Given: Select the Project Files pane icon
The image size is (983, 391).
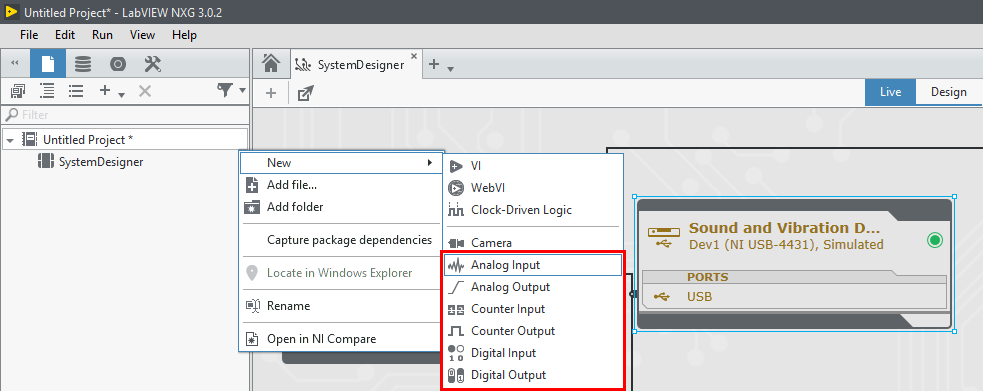Looking at the screenshot, I should click(48, 63).
